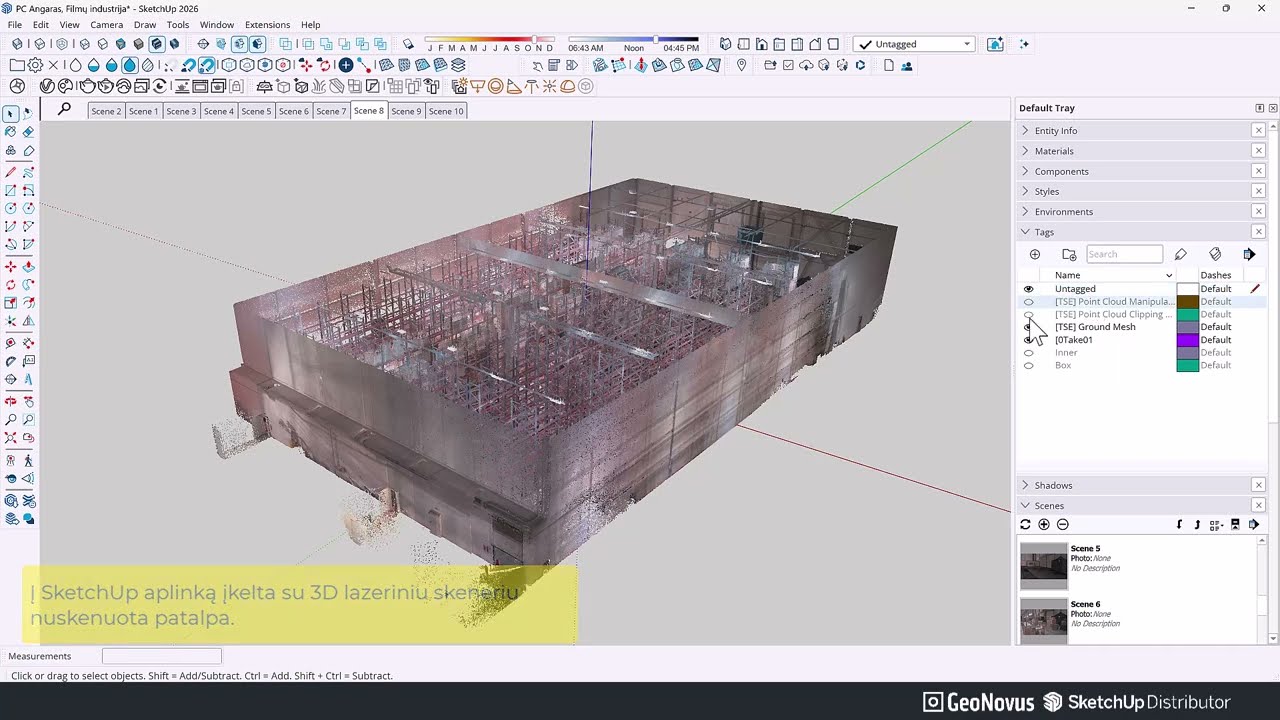The height and width of the screenshot is (720, 1280).
Task: Expand the Entity Info panel
Action: coord(1025,131)
